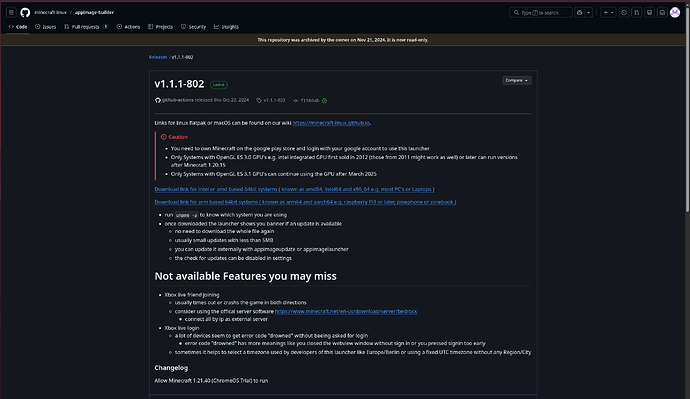The height and width of the screenshot is (399, 690).
Task: Click the archived repository notice banner
Action: coord(343,40)
